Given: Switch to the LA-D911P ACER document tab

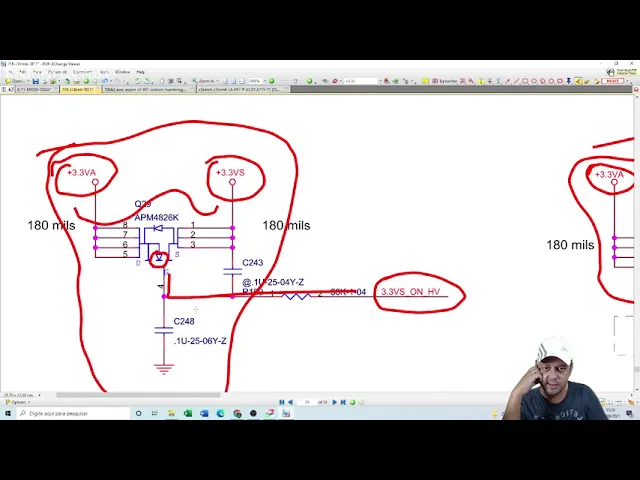Looking at the screenshot, I should click(x=243, y=89).
